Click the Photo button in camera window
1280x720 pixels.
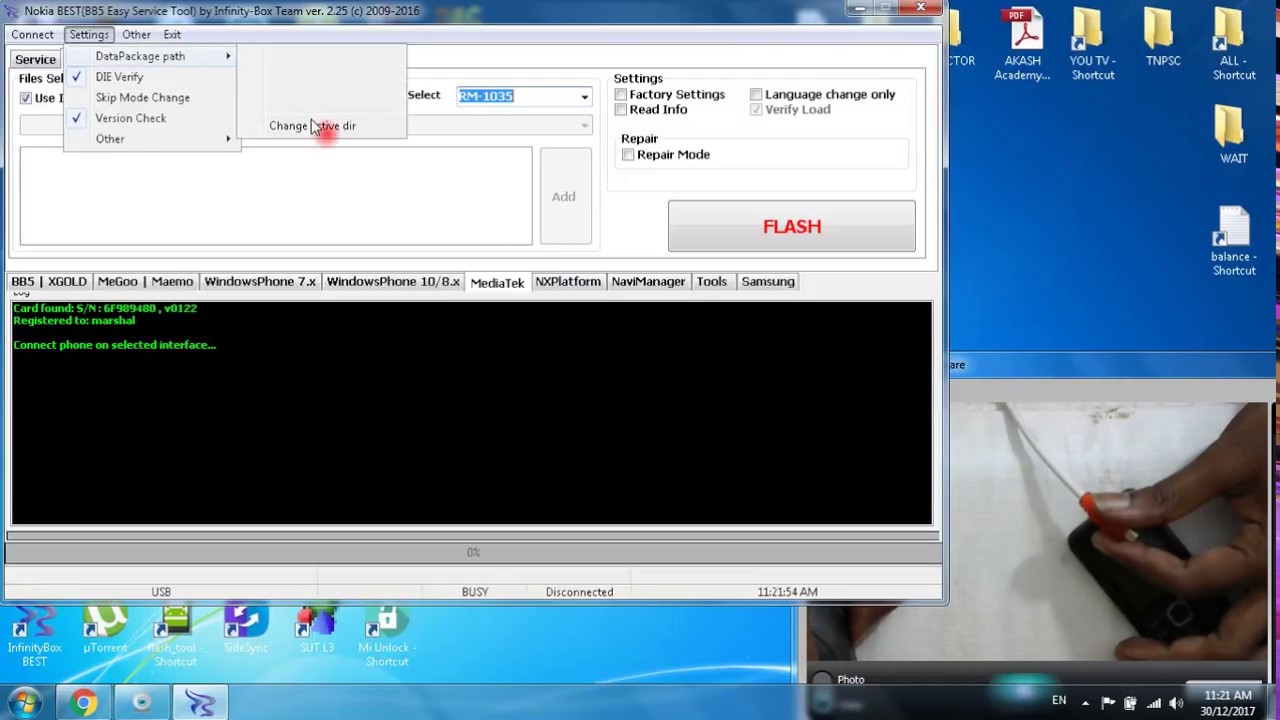(x=838, y=680)
